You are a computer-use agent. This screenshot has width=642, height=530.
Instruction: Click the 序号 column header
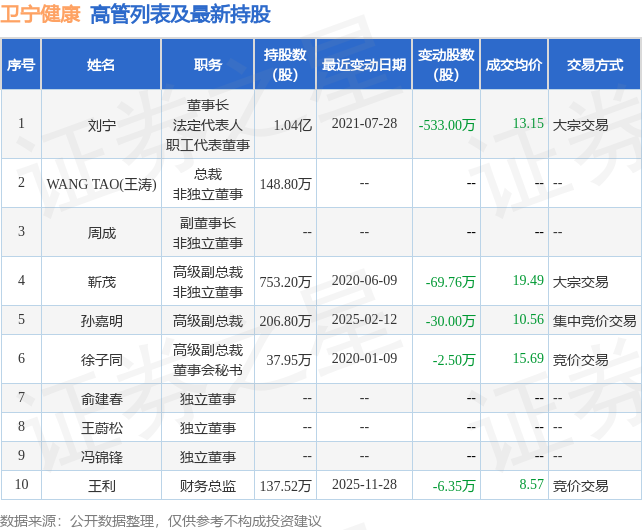pos(21,64)
